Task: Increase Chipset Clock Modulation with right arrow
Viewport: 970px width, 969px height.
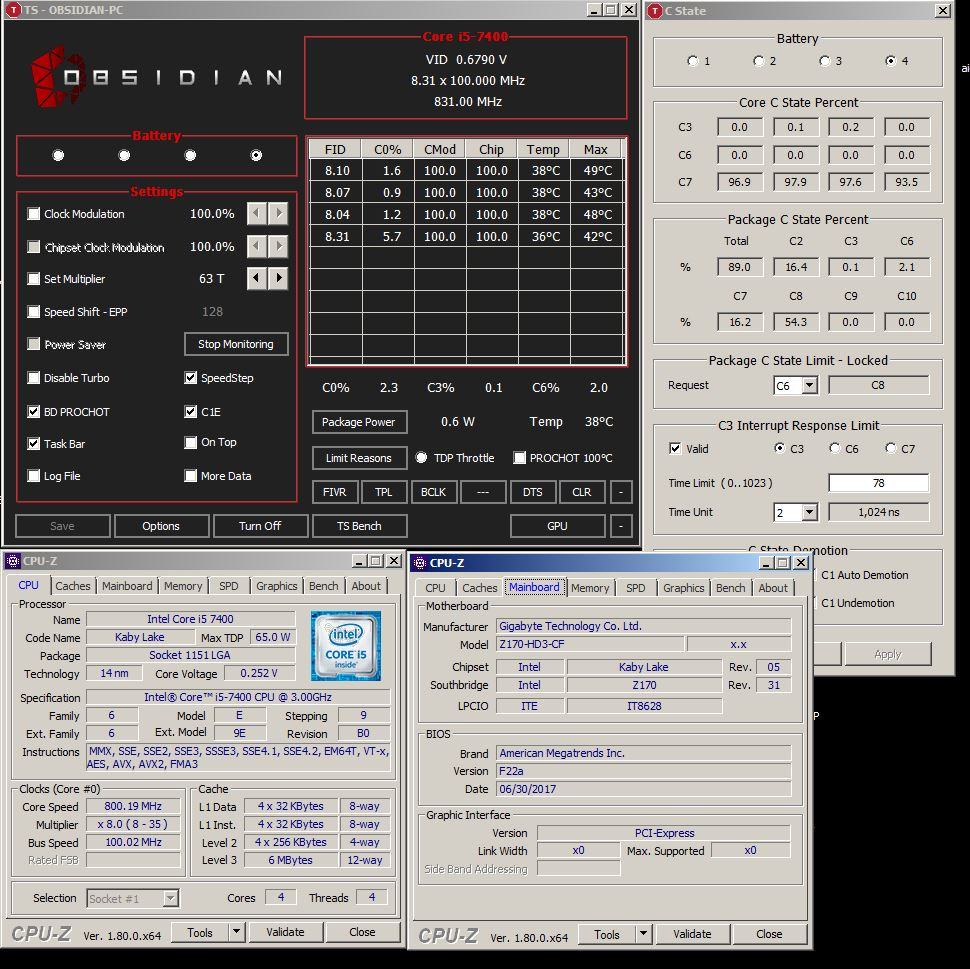Action: (x=278, y=246)
